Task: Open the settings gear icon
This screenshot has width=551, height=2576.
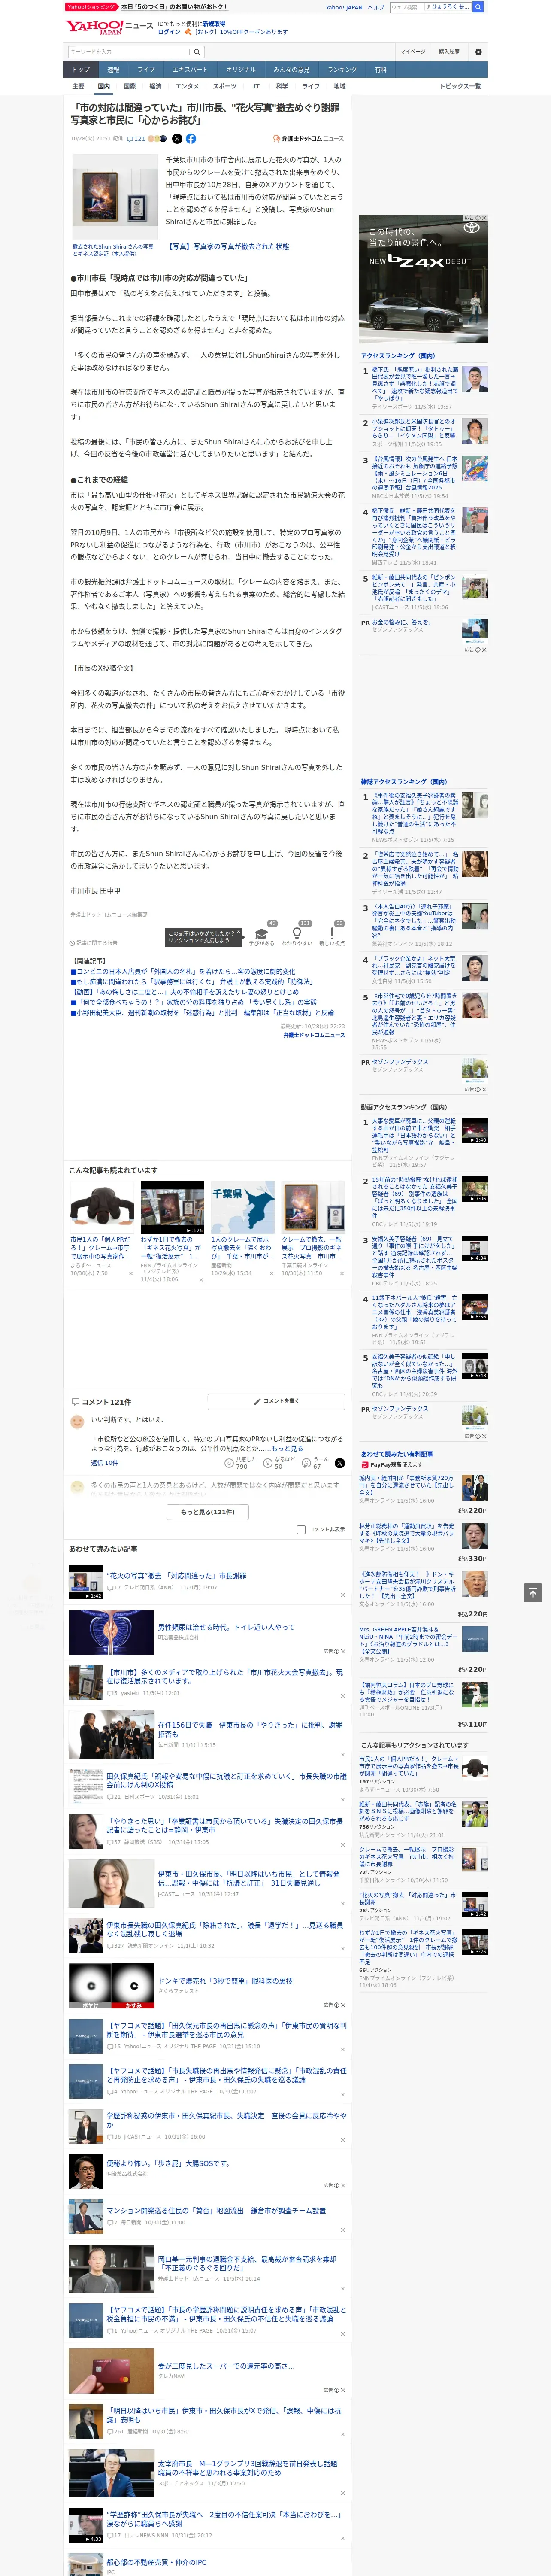Action: 477,51
